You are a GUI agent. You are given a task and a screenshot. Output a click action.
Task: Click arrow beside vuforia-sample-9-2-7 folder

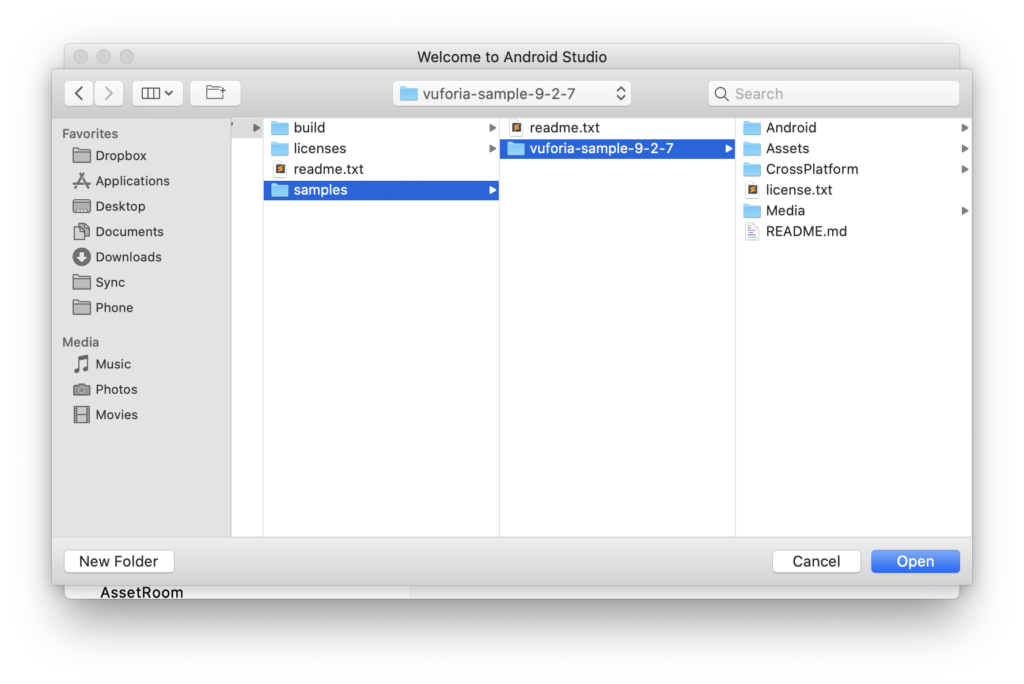click(x=728, y=149)
